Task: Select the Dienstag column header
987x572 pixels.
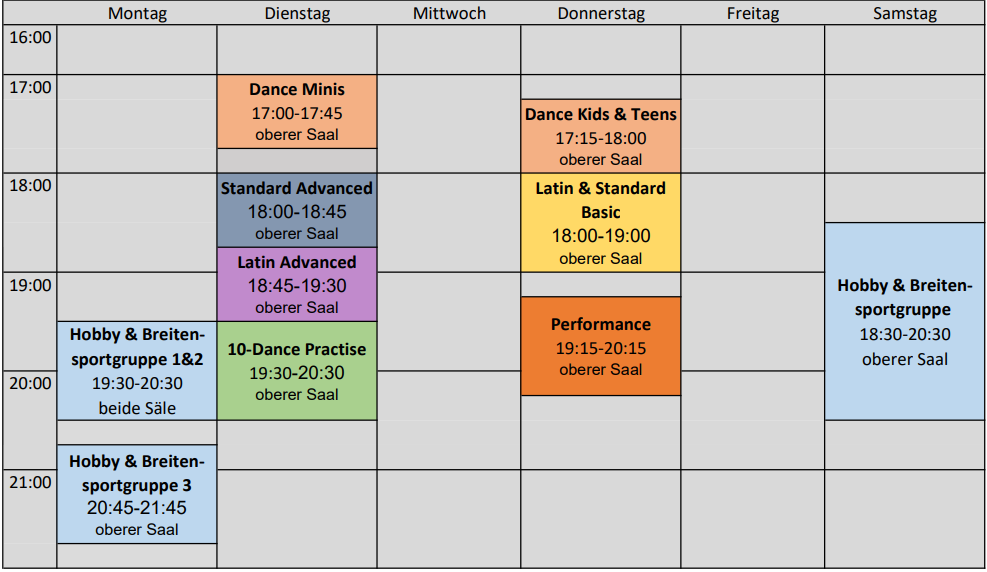Action: (x=297, y=13)
